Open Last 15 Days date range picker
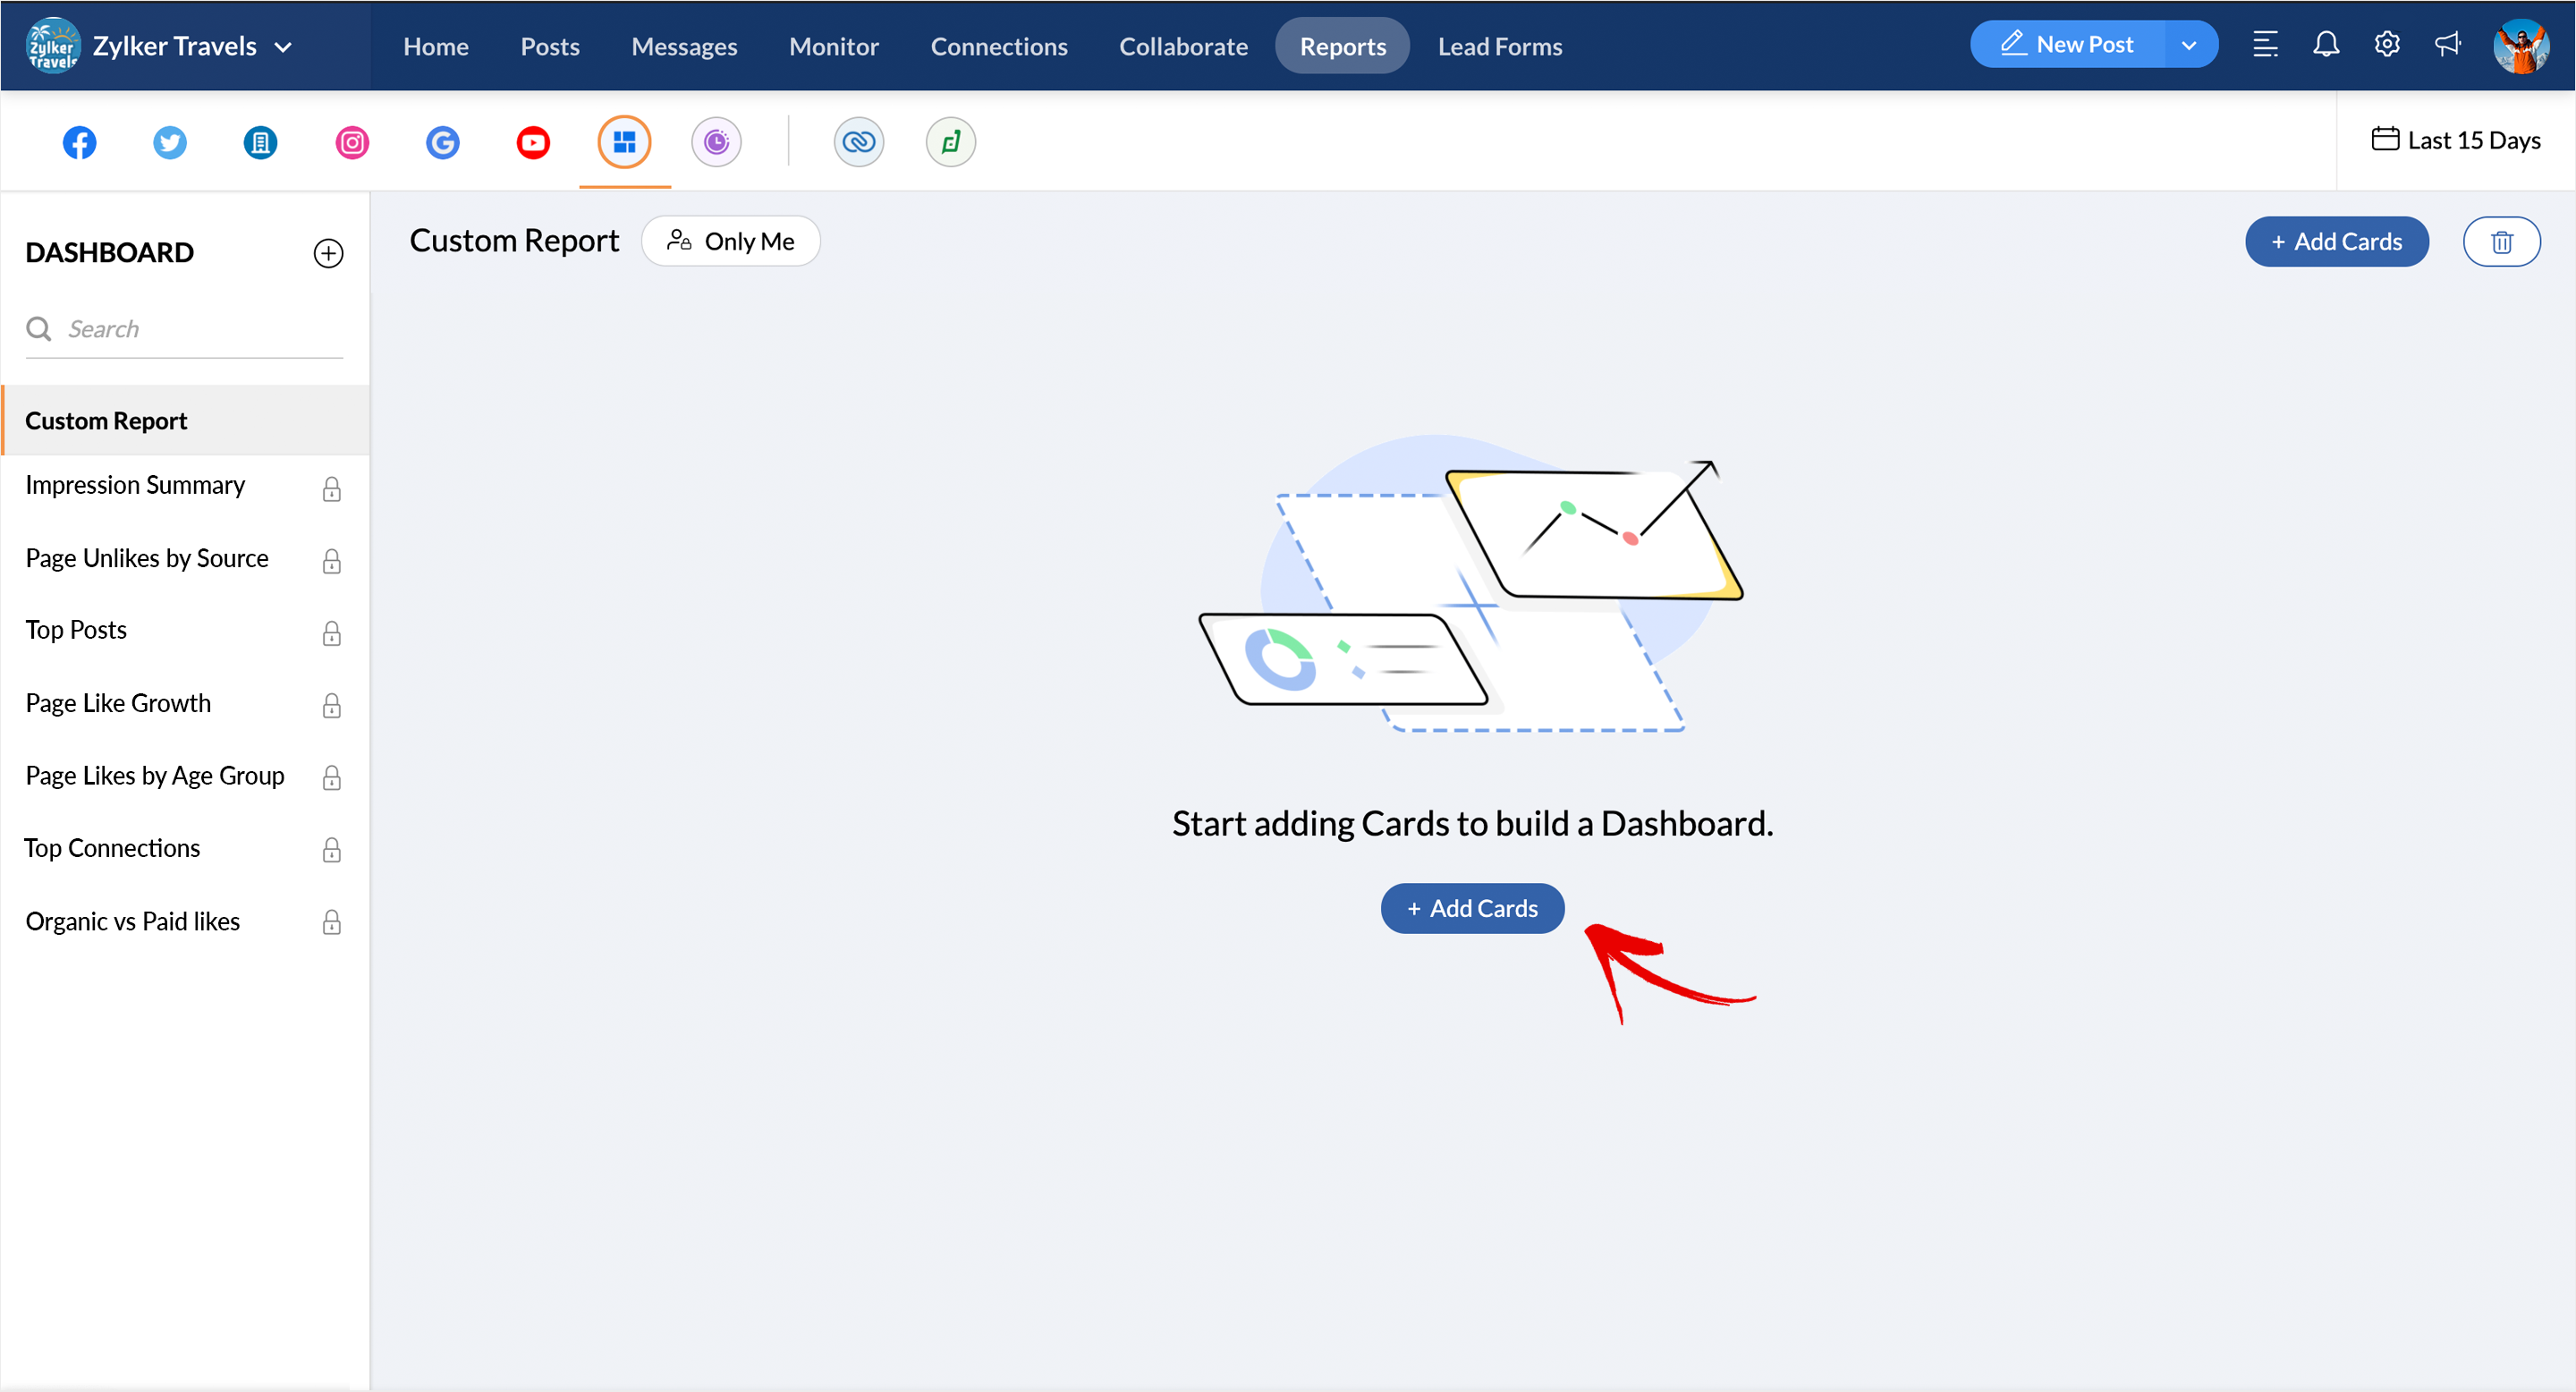 tap(2455, 140)
